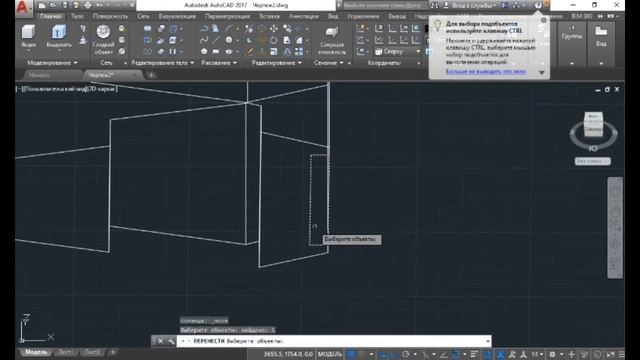Image resolution: width=640 pixels, height=360 pixels.
Task: Switch to the Поверхность ribbon tab
Action: point(110,16)
